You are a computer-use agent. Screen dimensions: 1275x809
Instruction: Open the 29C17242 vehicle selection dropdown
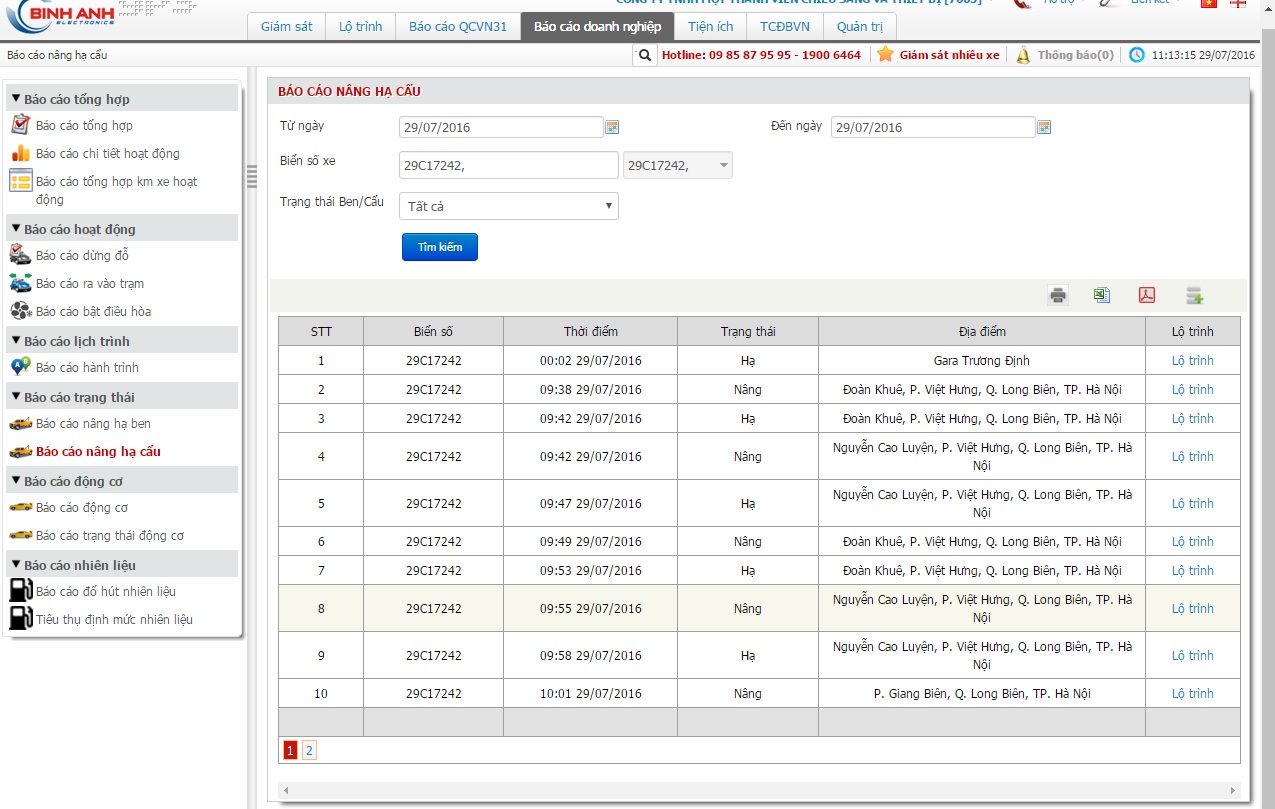coord(678,165)
